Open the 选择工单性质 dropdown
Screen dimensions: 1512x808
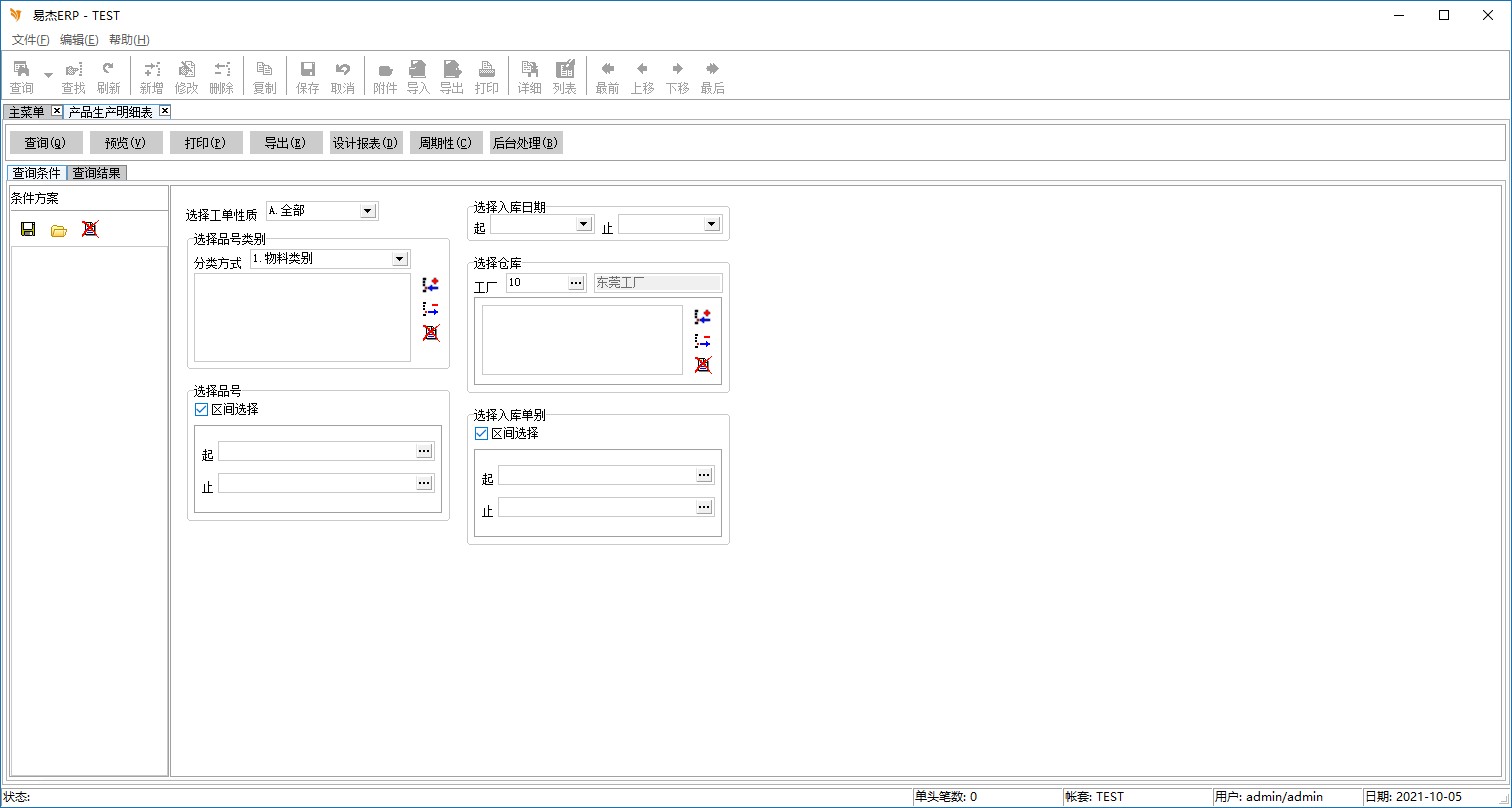click(367, 211)
